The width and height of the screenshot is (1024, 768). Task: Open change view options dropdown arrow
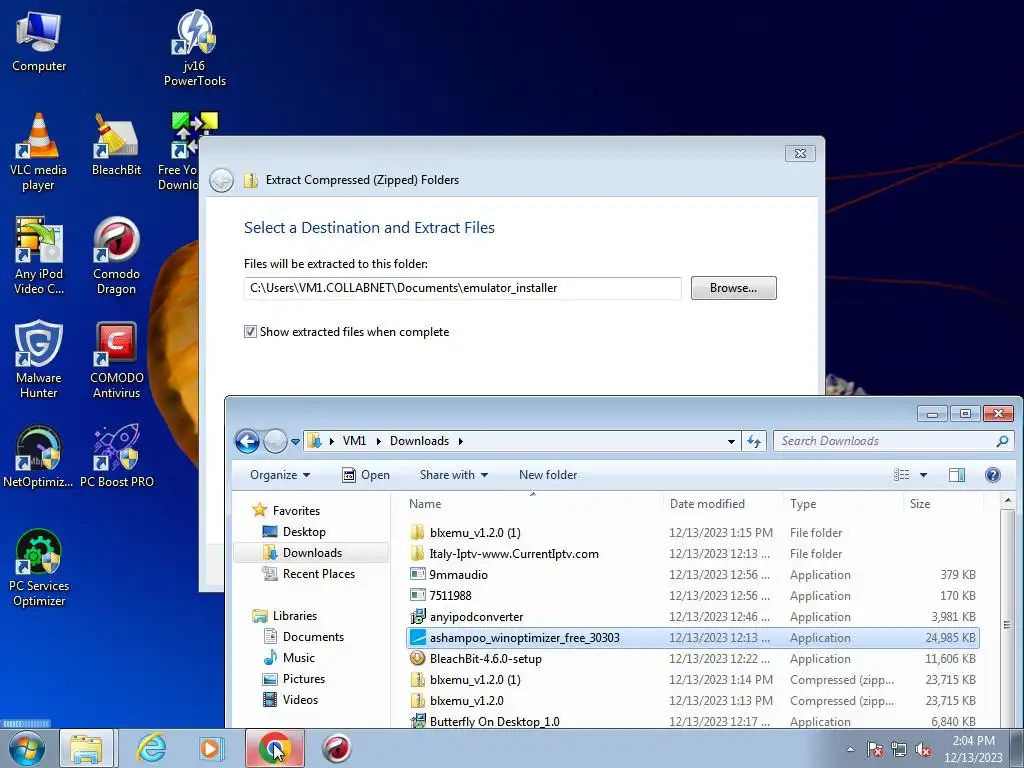tap(923, 475)
